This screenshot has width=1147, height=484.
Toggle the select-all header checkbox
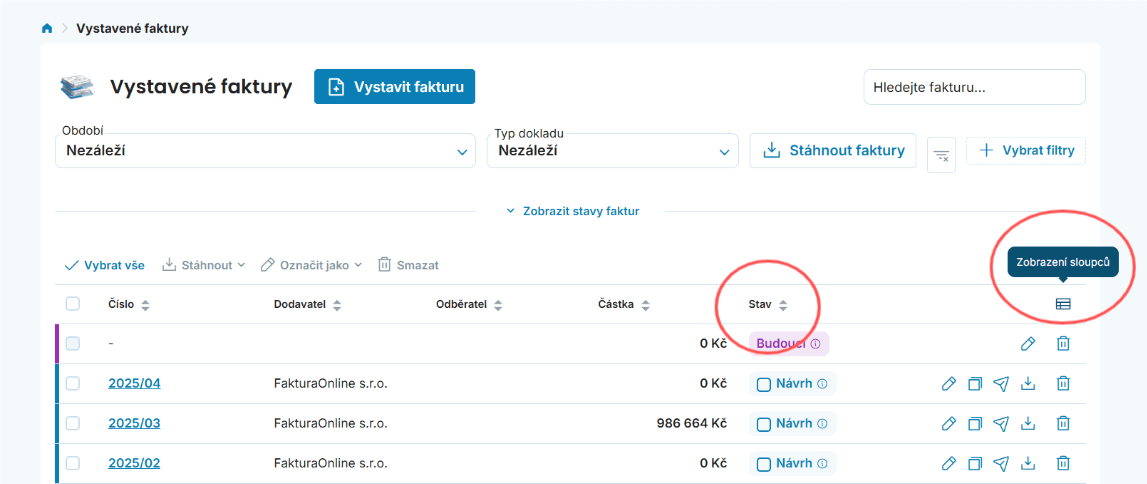point(72,304)
